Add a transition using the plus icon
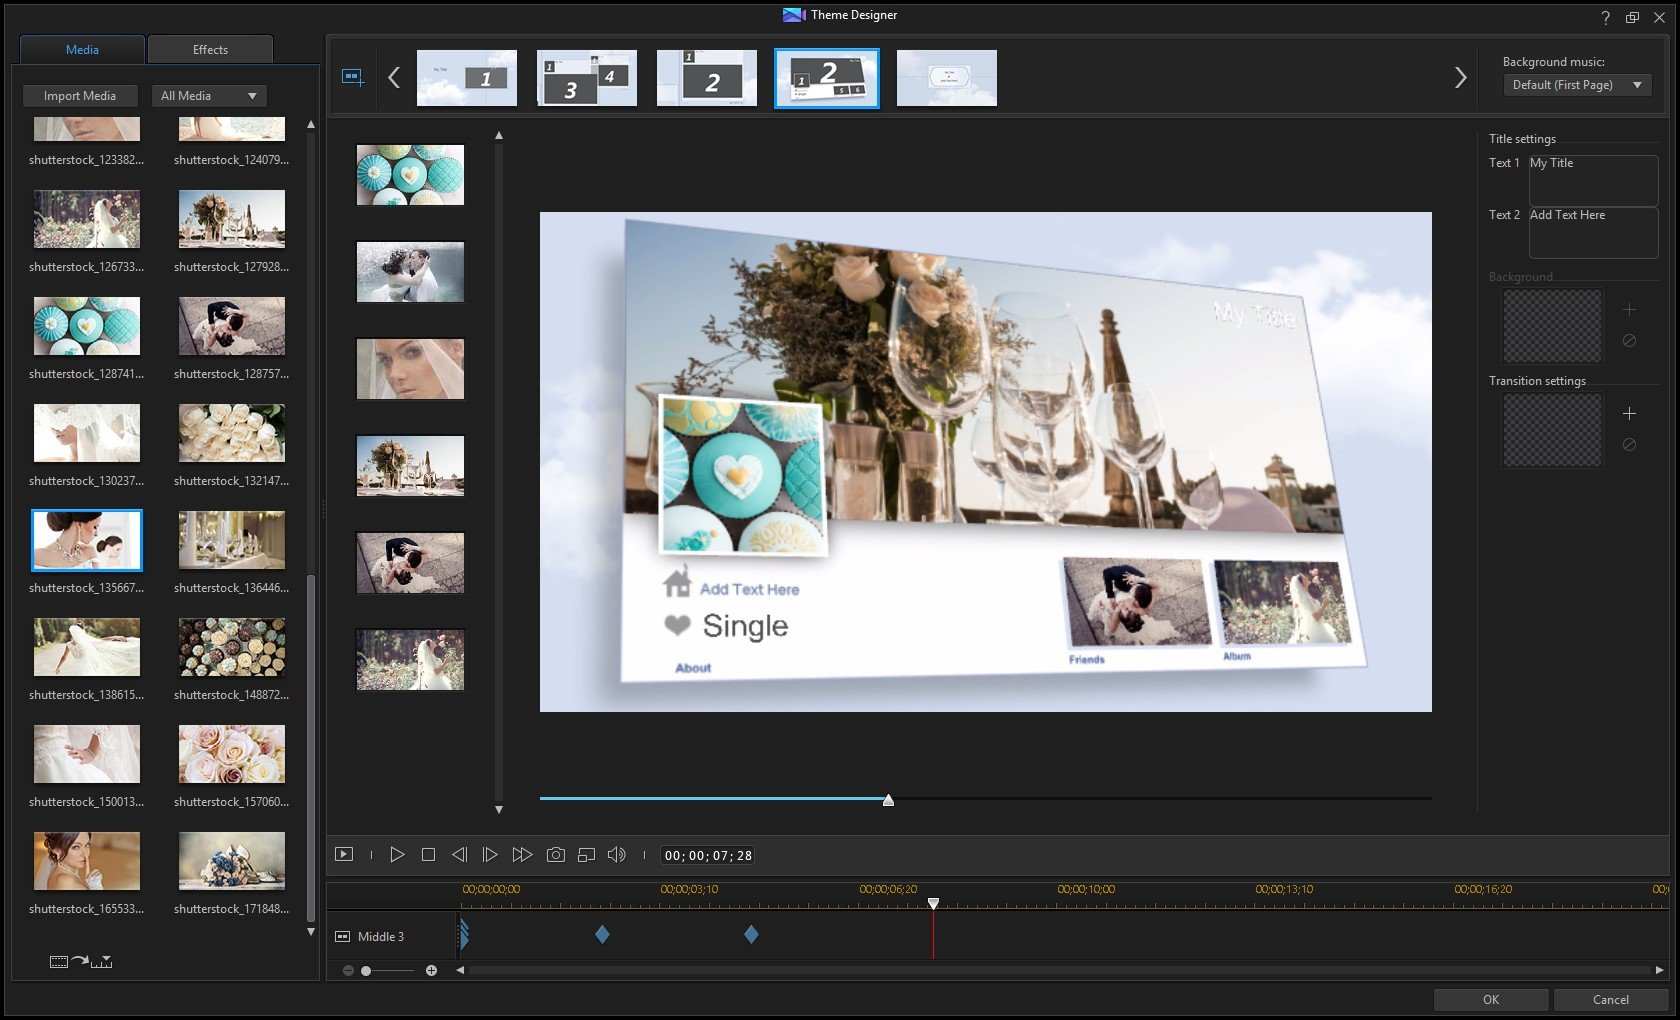Screen dimensions: 1680x1020 (1629, 413)
